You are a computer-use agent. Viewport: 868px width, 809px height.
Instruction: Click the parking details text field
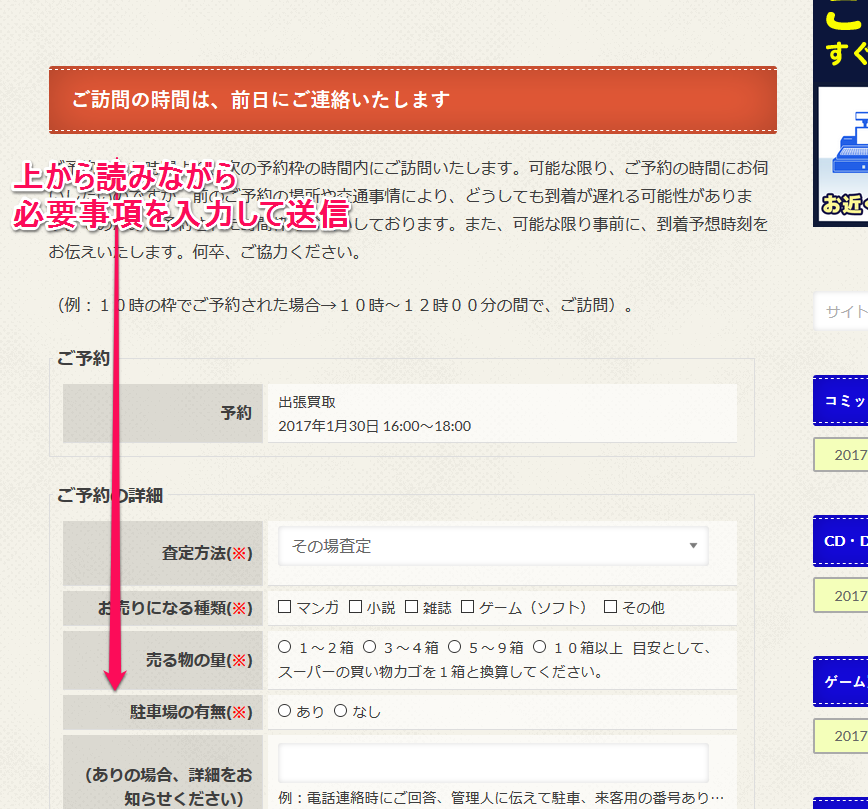pyautogui.click(x=493, y=762)
